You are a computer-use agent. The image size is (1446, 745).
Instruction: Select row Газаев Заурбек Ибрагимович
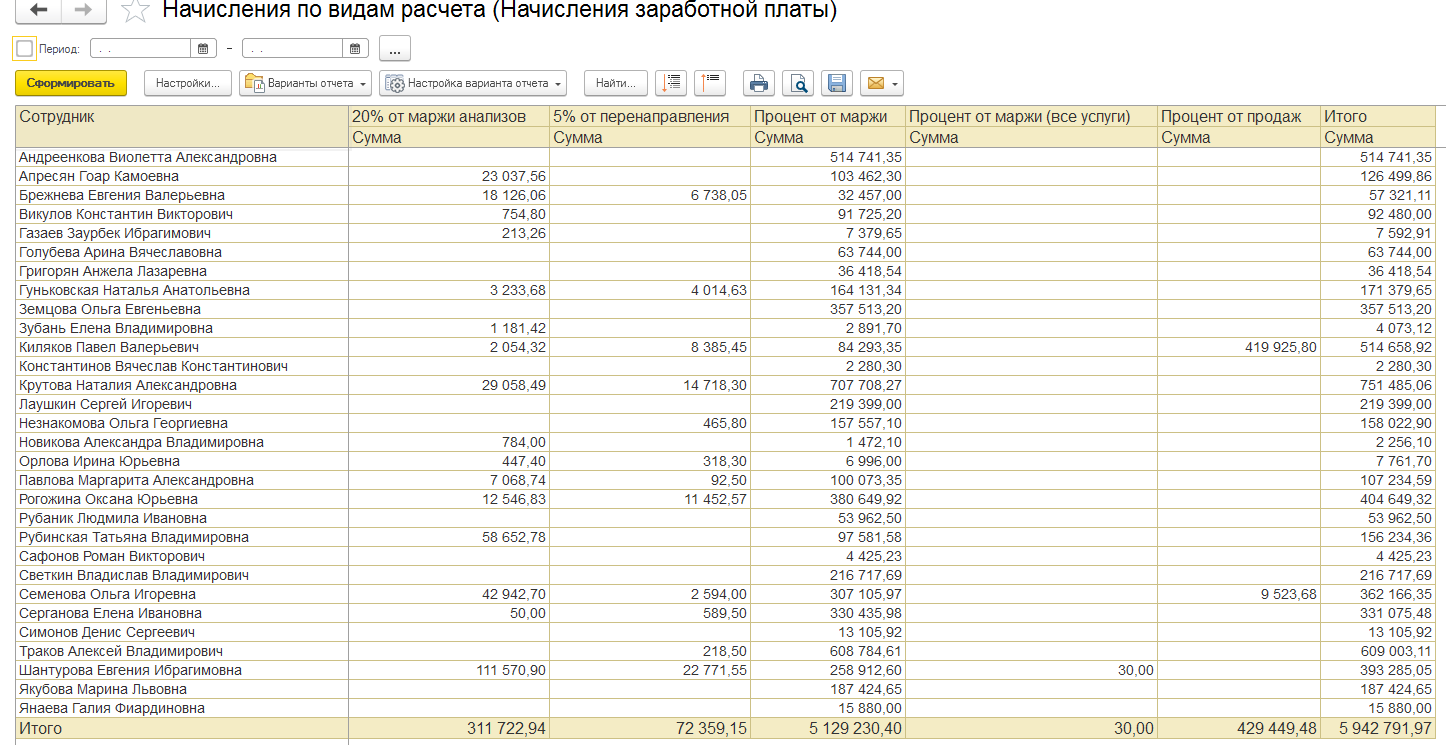[x=726, y=233]
